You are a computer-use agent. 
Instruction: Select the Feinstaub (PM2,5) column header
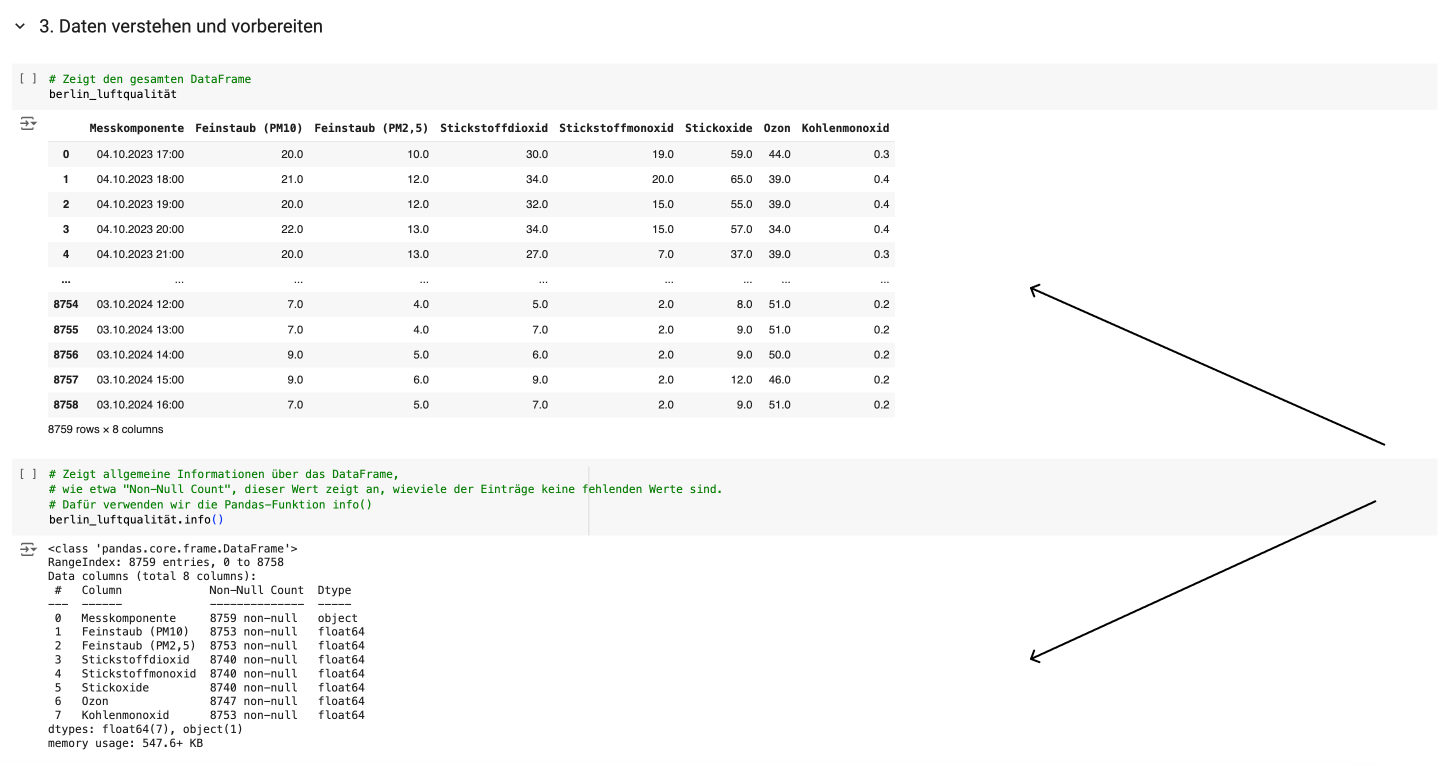point(371,128)
